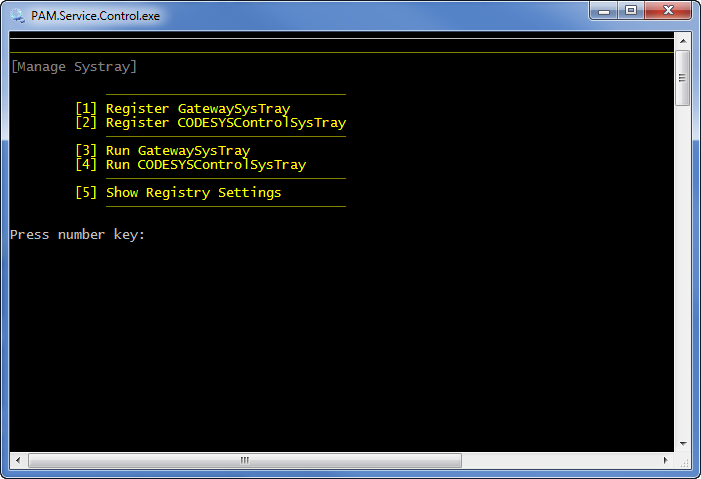Click the 'Show Registry Settings' option text

(x=194, y=193)
